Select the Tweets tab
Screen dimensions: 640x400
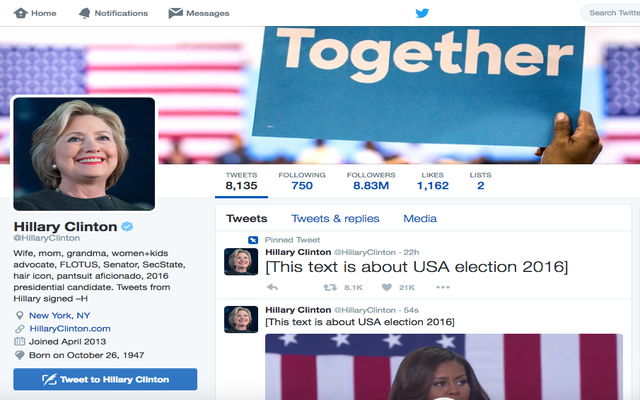pos(247,219)
